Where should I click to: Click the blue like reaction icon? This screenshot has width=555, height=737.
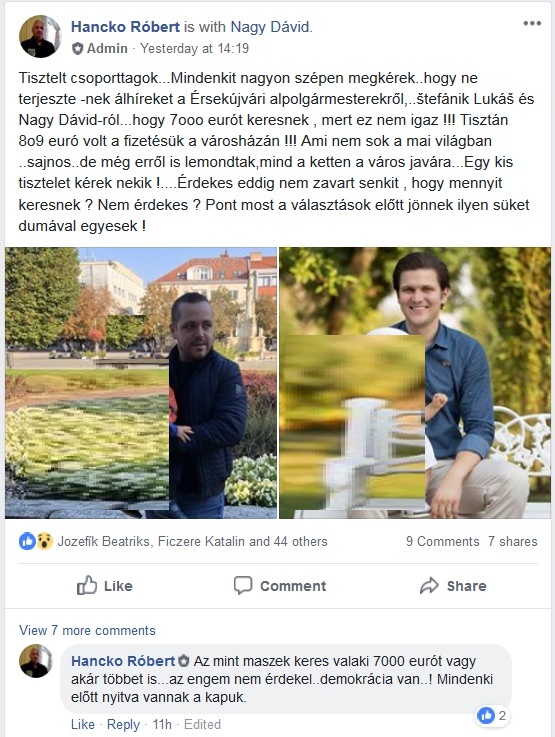27,541
